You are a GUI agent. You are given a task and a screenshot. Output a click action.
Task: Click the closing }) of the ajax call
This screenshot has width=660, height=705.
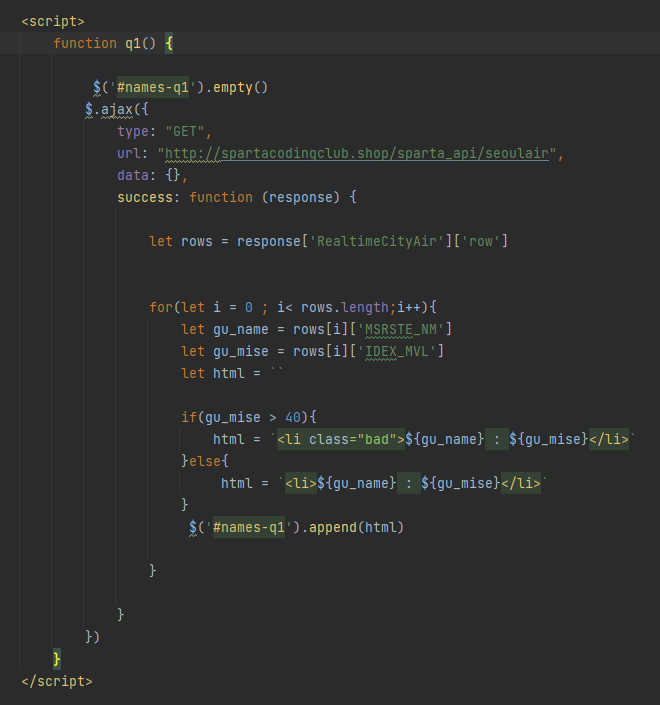tap(92, 637)
